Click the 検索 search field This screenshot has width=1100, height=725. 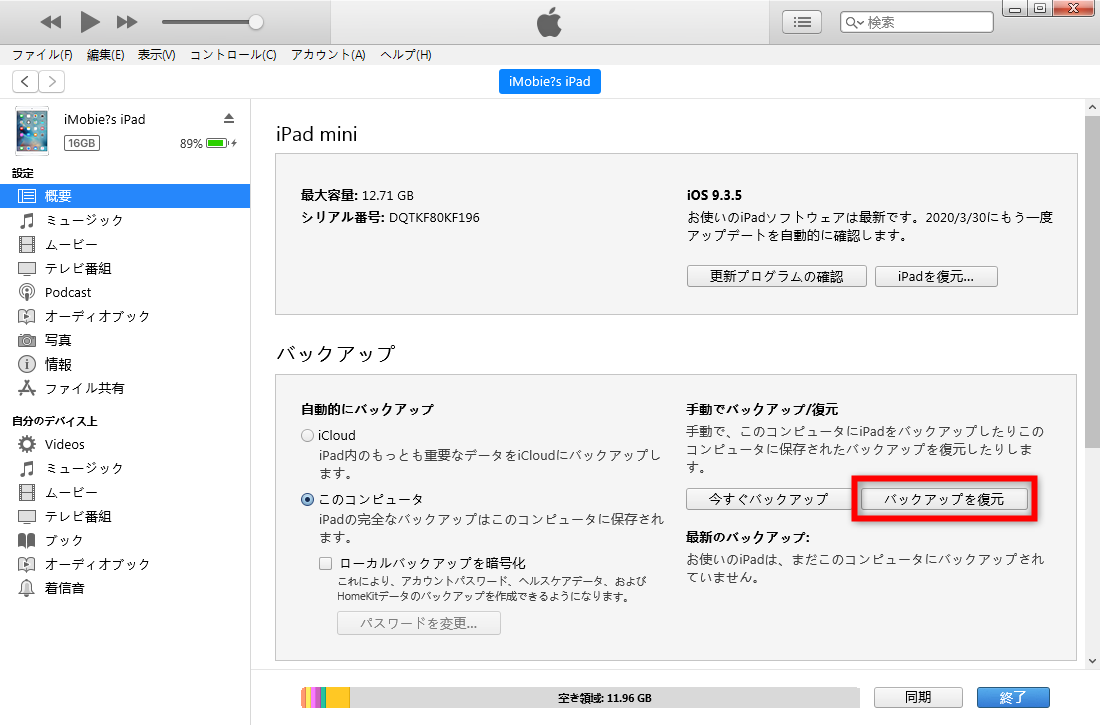(916, 22)
